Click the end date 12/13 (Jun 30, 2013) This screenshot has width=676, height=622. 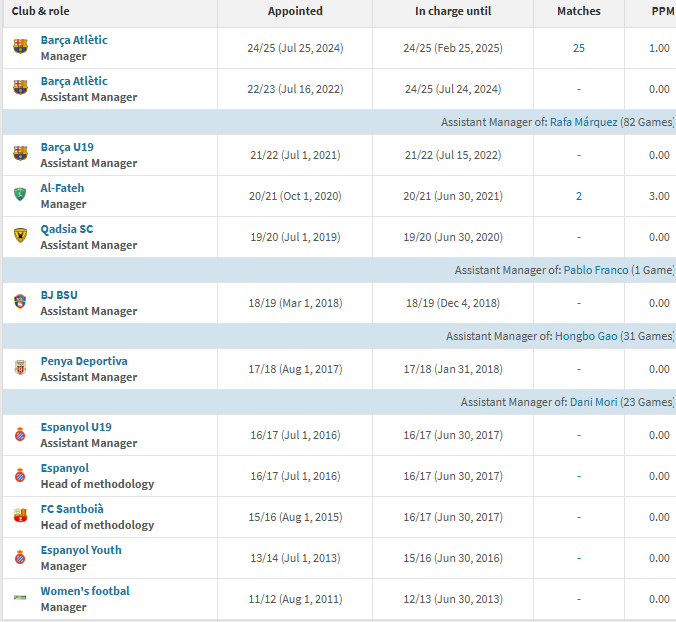click(x=453, y=599)
